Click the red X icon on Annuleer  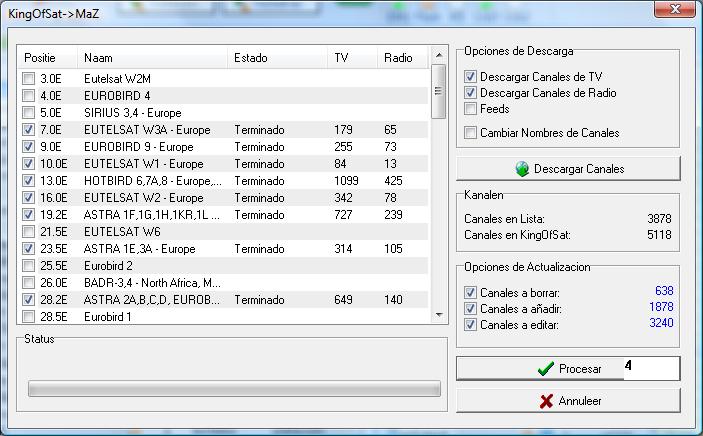(x=546, y=401)
